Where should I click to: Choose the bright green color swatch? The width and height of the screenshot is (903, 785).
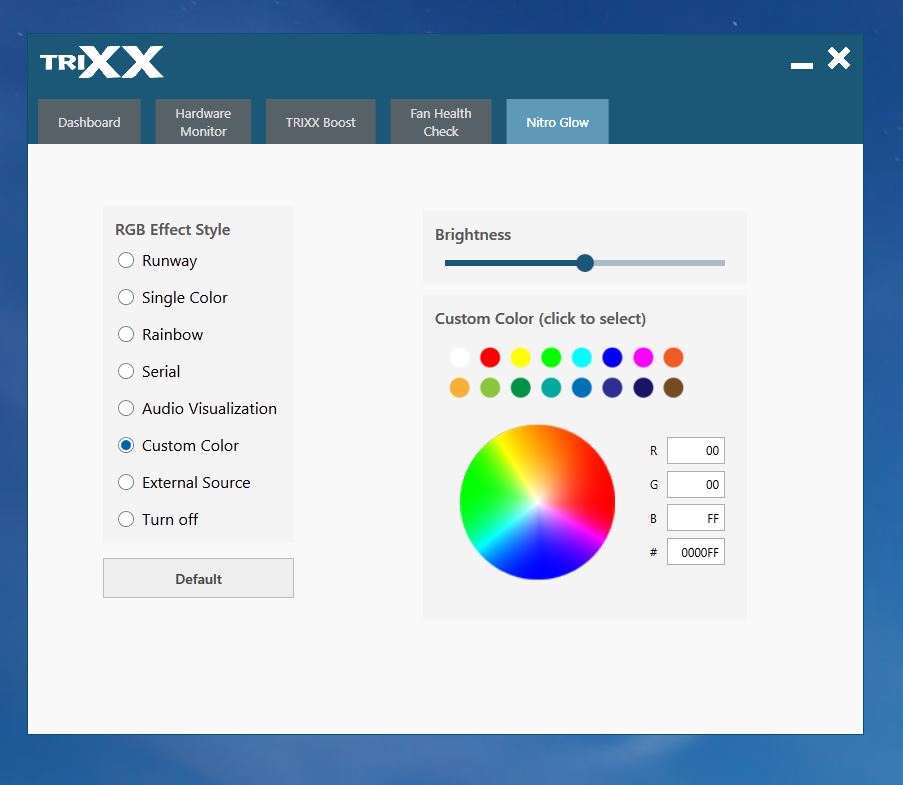tap(551, 357)
